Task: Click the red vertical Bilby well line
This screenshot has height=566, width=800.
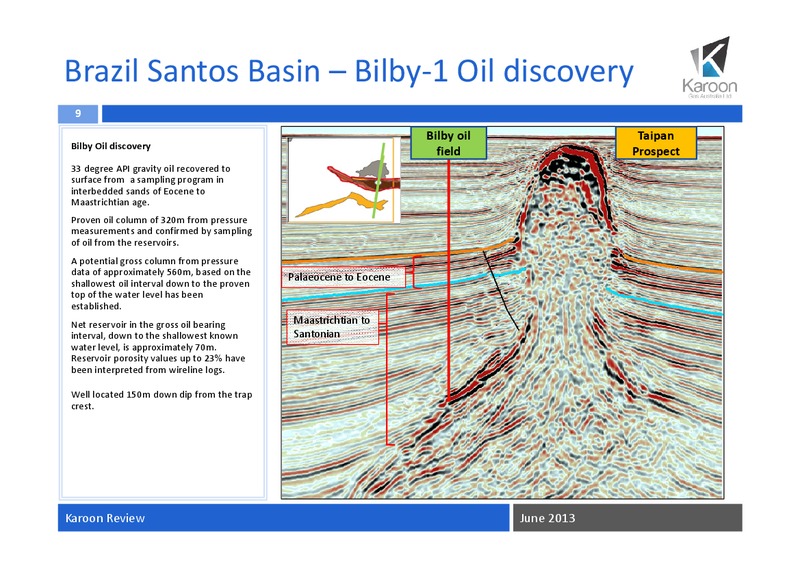Action: [x=448, y=281]
